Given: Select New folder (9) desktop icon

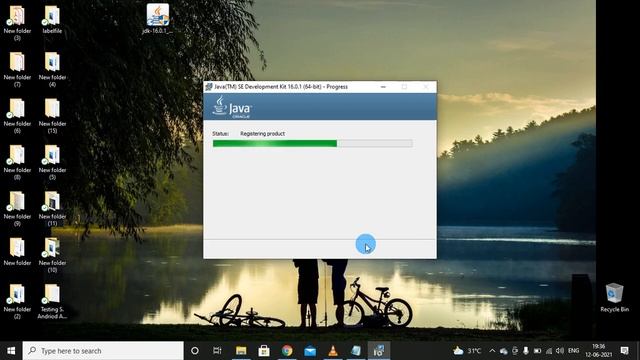Looking at the screenshot, I should pyautogui.click(x=17, y=209).
